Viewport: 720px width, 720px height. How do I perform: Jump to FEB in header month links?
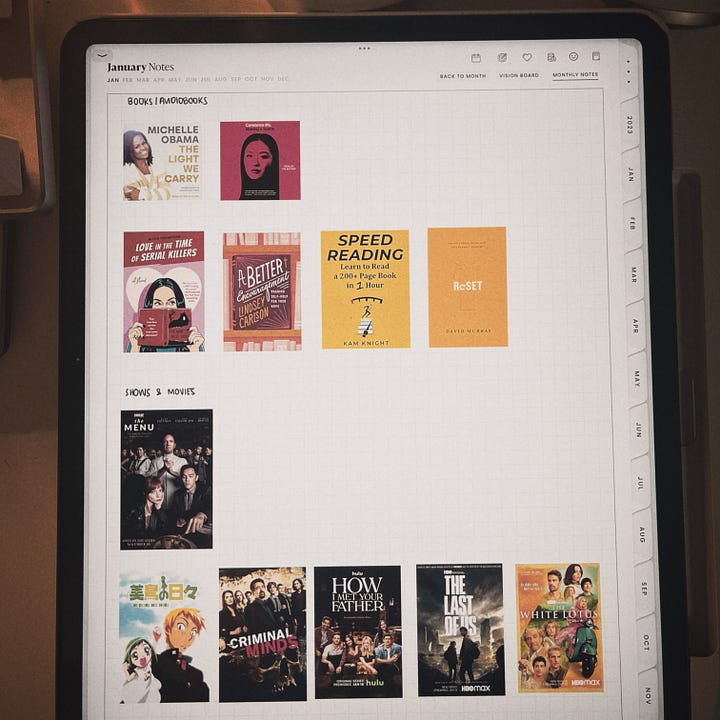click(128, 80)
